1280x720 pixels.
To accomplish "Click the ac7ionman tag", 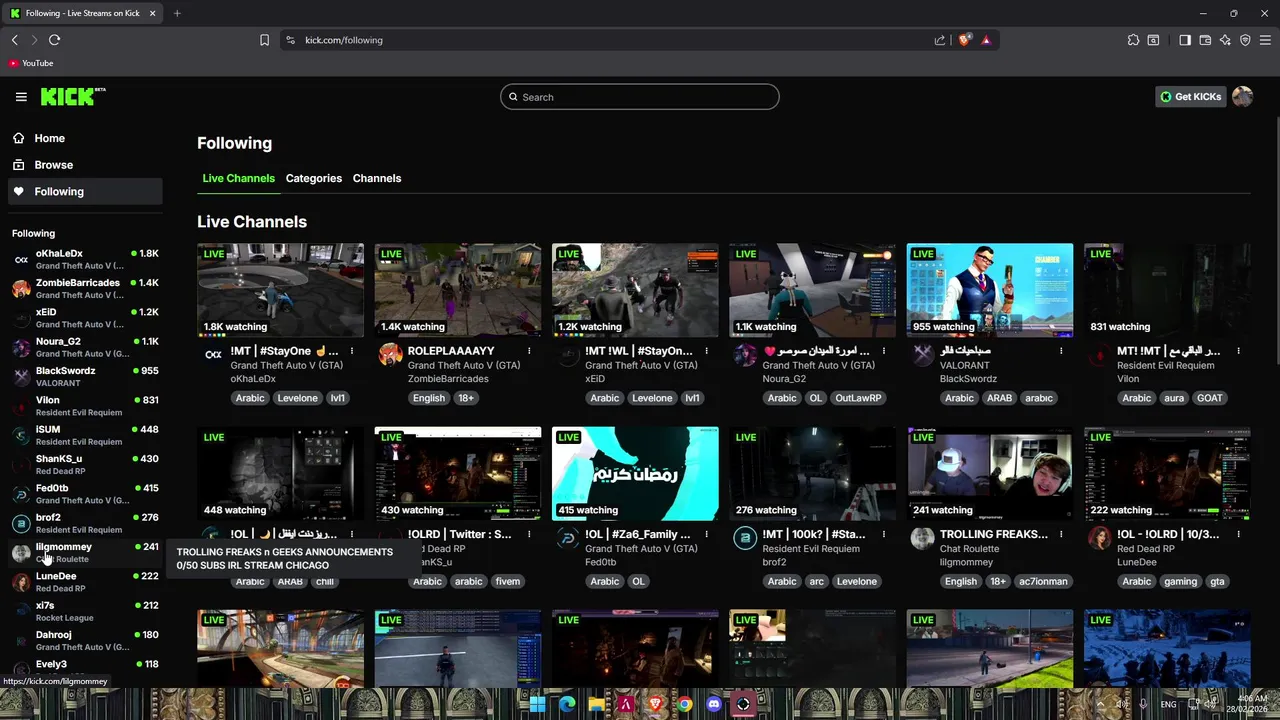I will pyautogui.click(x=1043, y=581).
